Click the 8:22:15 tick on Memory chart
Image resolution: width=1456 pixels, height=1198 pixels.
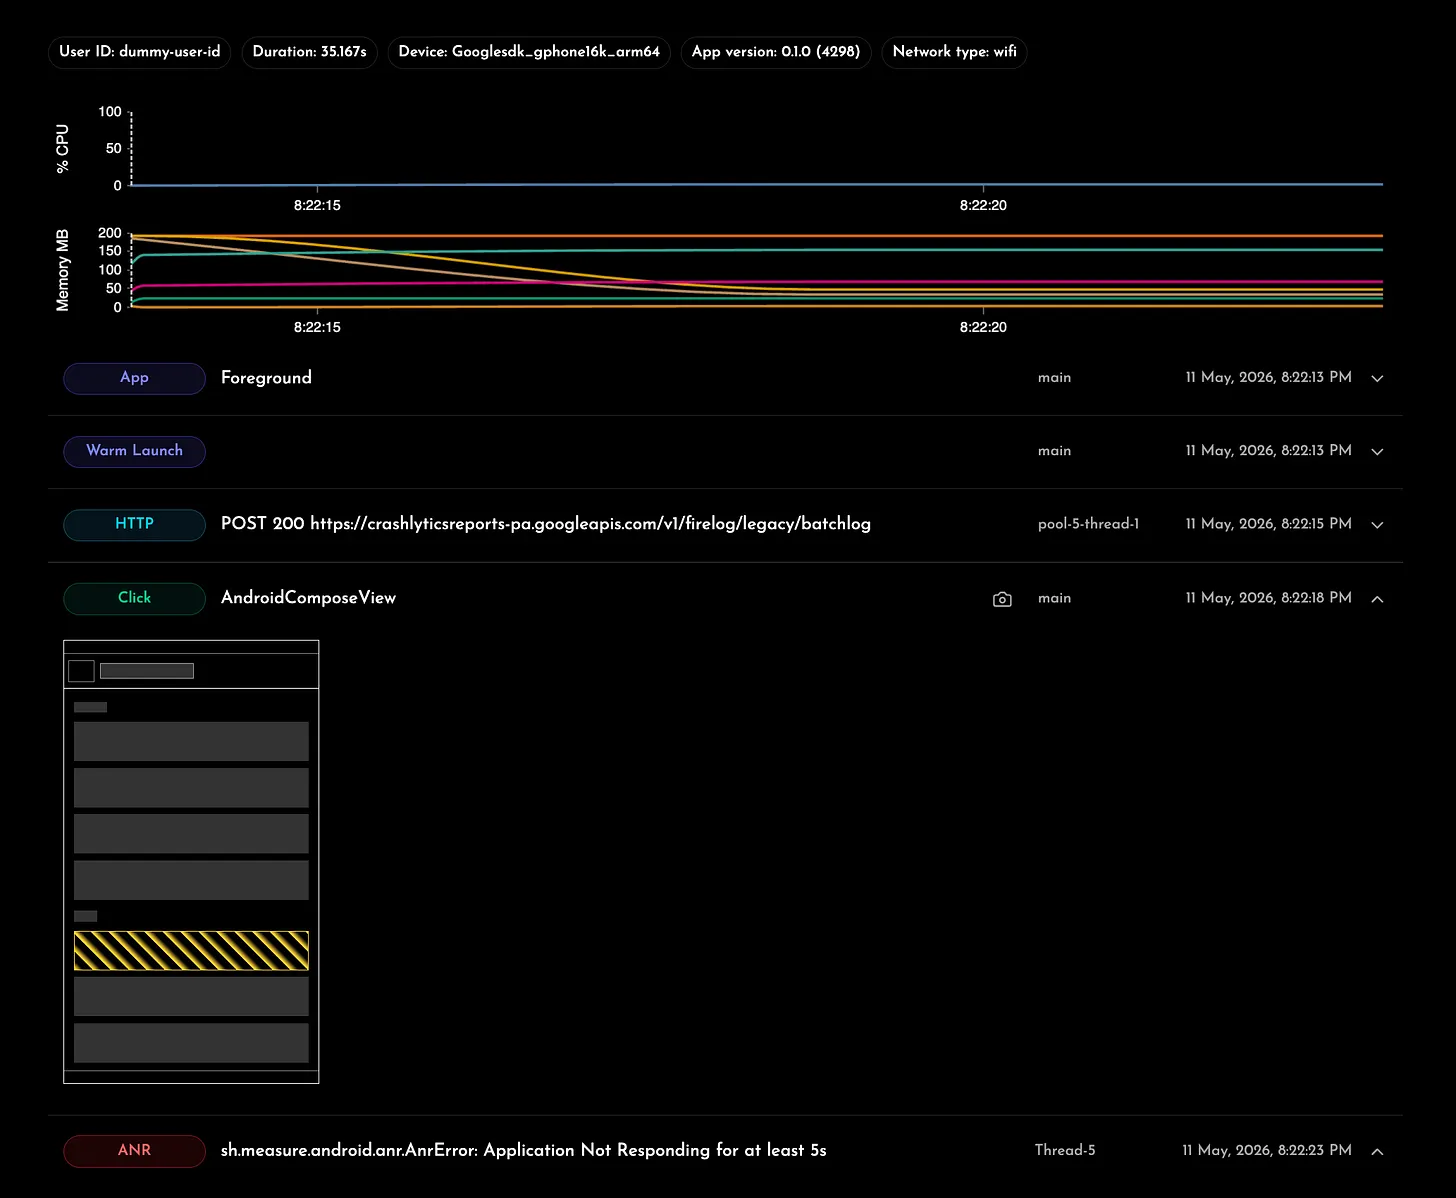[317, 327]
